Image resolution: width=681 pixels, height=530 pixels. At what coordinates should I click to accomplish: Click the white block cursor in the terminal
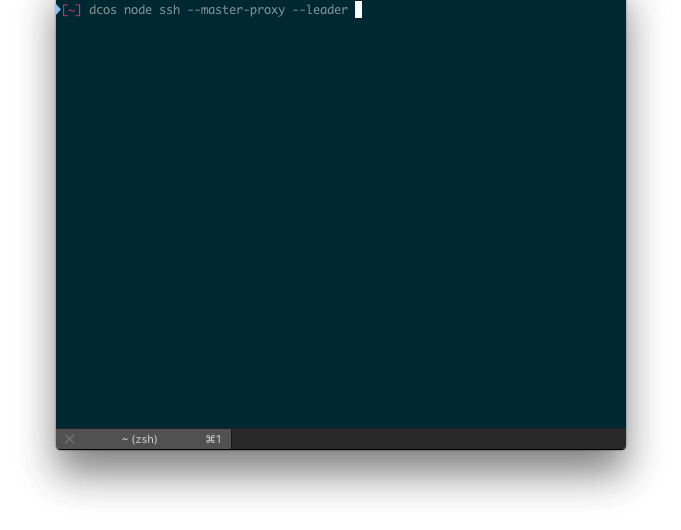click(358, 10)
